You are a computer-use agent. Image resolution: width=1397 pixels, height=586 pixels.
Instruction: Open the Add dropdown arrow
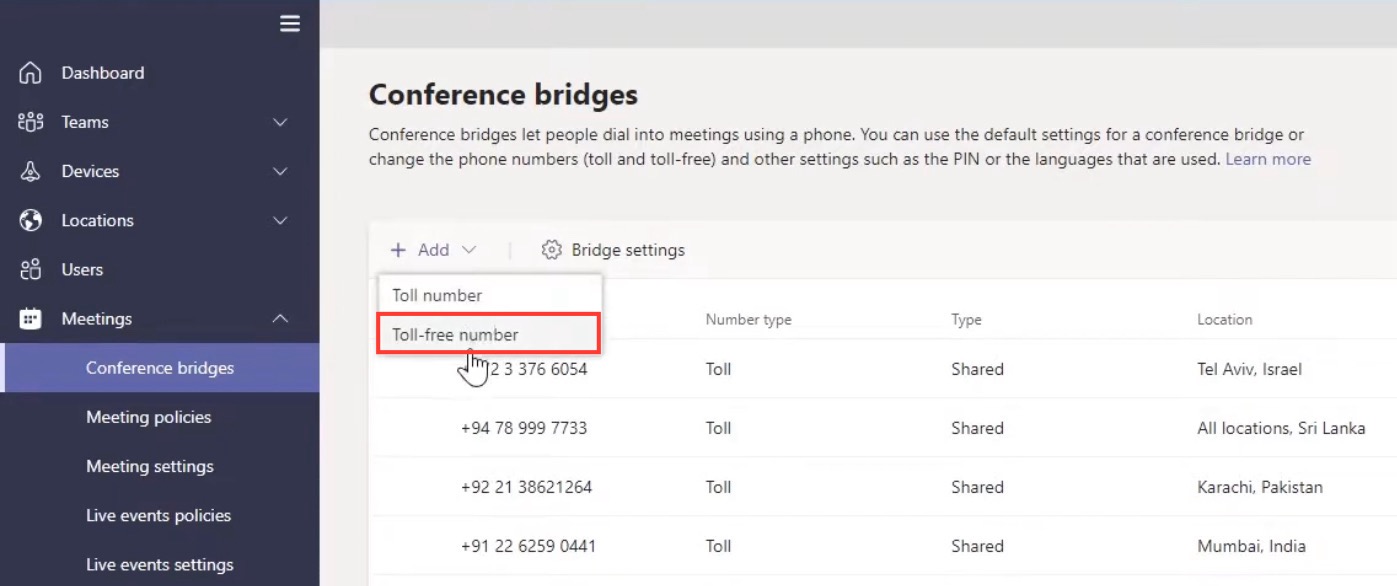(469, 250)
